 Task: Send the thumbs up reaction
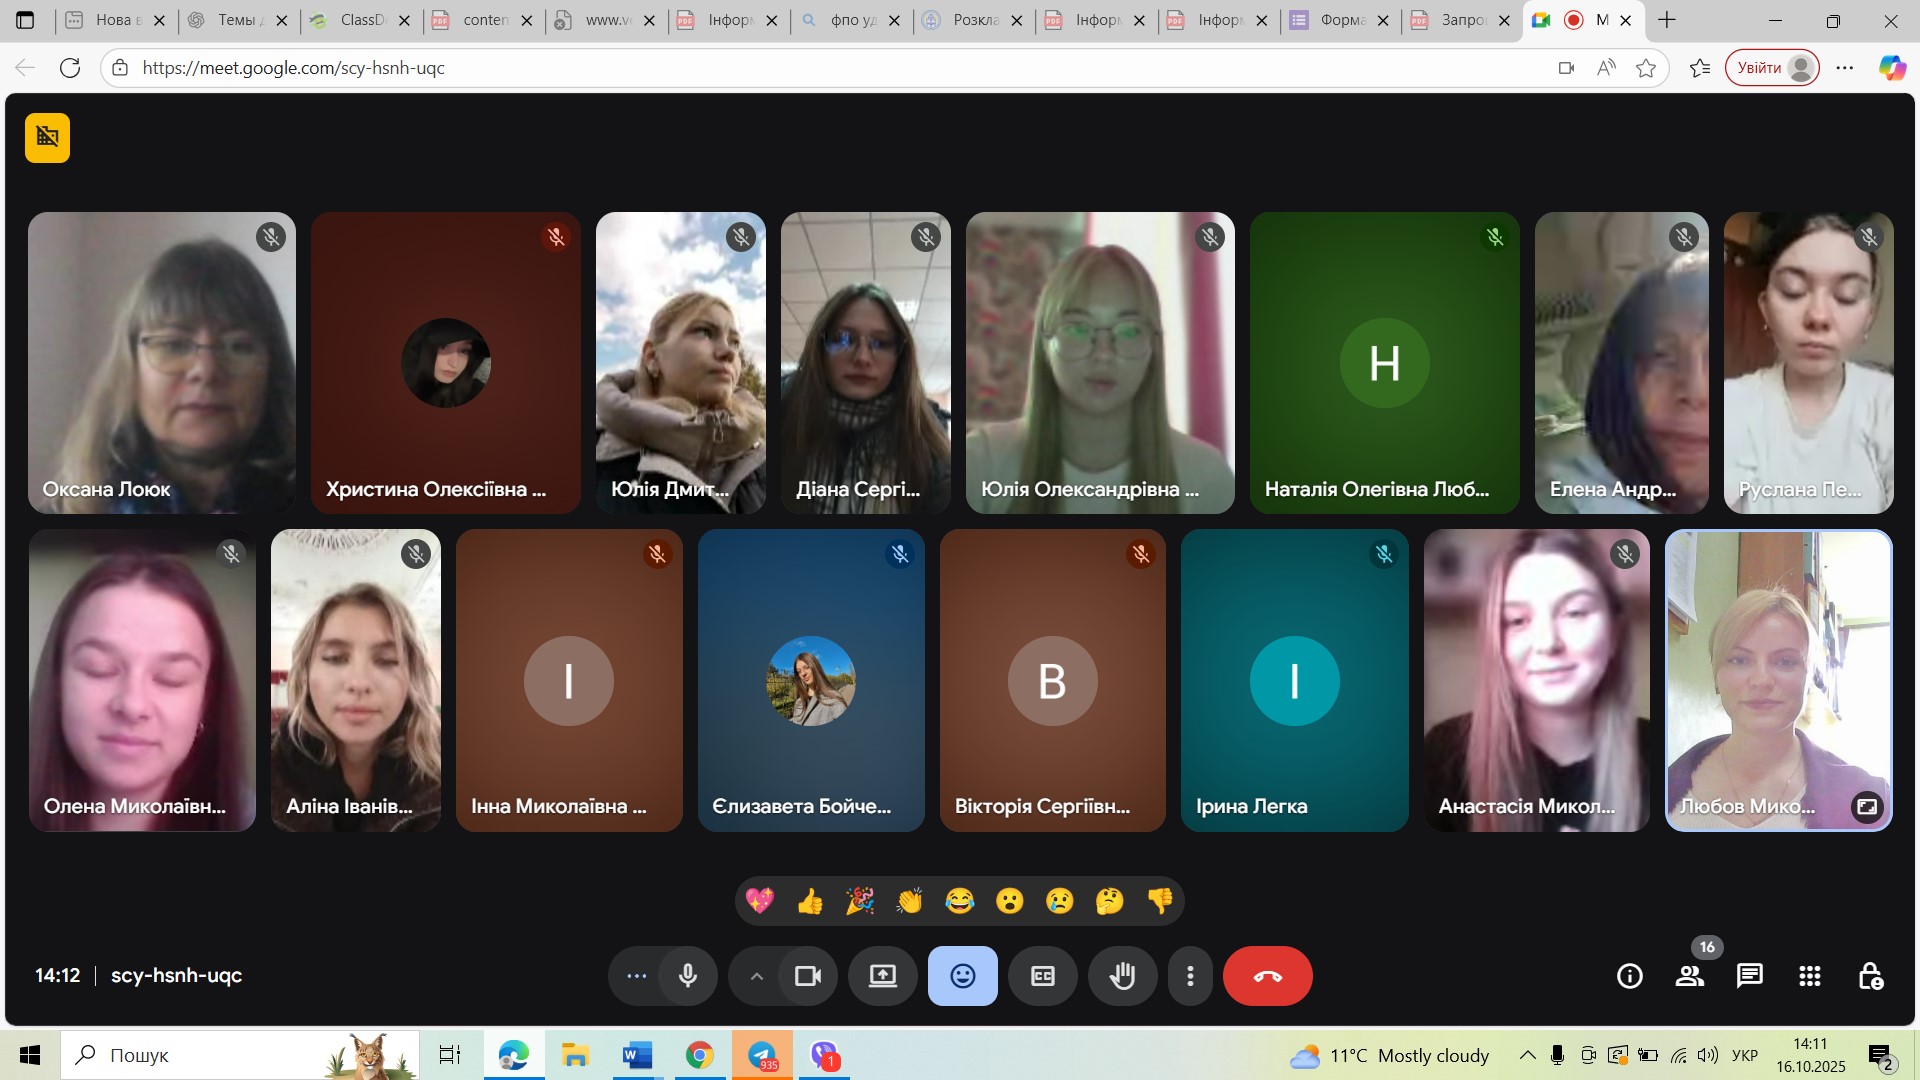(x=810, y=902)
